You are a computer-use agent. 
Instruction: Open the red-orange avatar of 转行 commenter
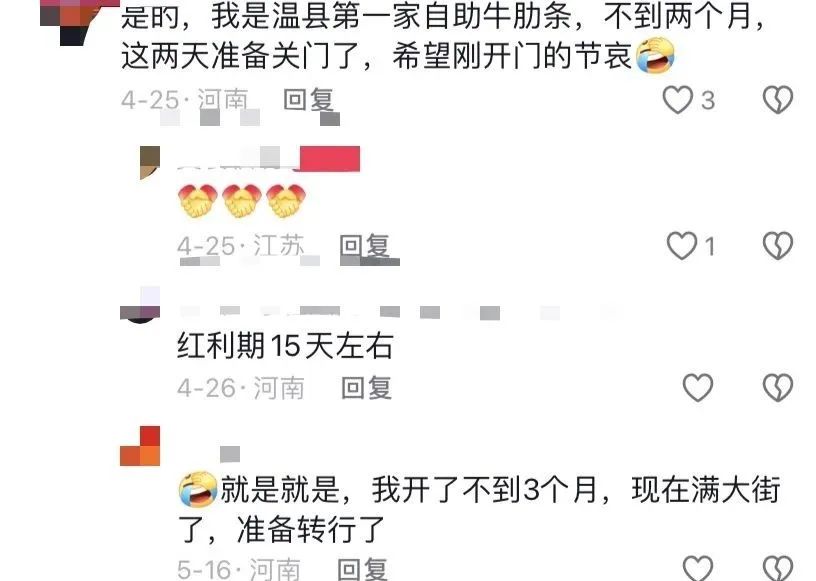140,446
